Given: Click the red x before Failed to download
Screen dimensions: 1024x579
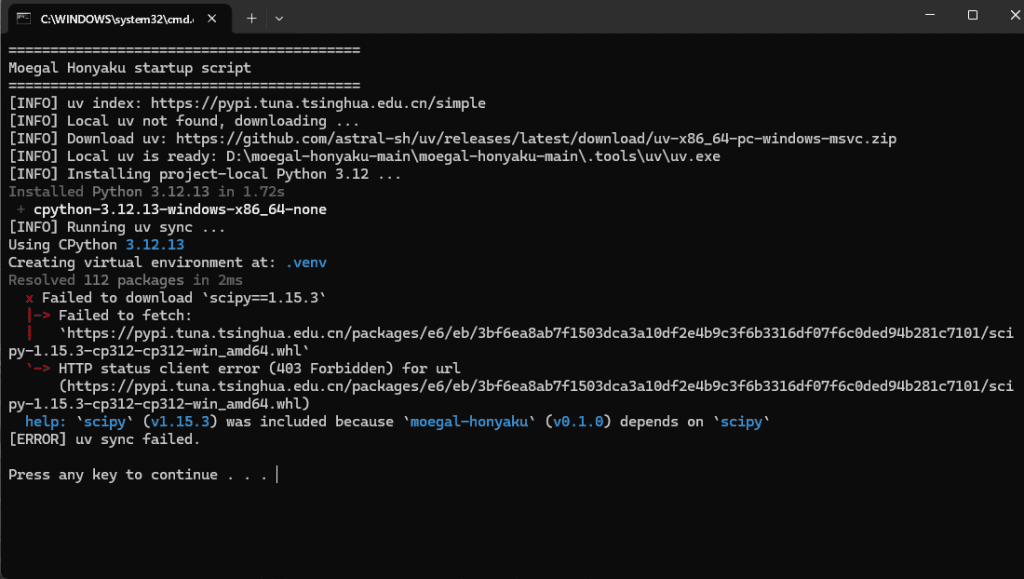Looking at the screenshot, I should click(30, 298).
